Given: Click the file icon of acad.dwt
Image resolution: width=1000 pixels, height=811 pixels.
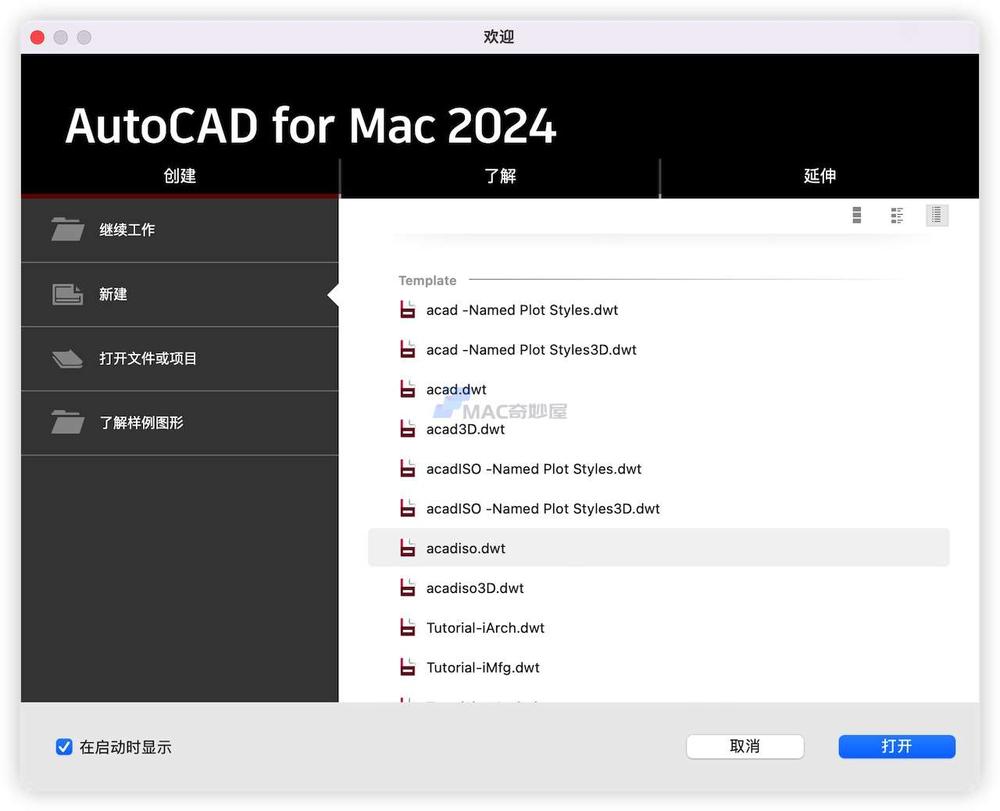Looking at the screenshot, I should pyautogui.click(x=408, y=389).
